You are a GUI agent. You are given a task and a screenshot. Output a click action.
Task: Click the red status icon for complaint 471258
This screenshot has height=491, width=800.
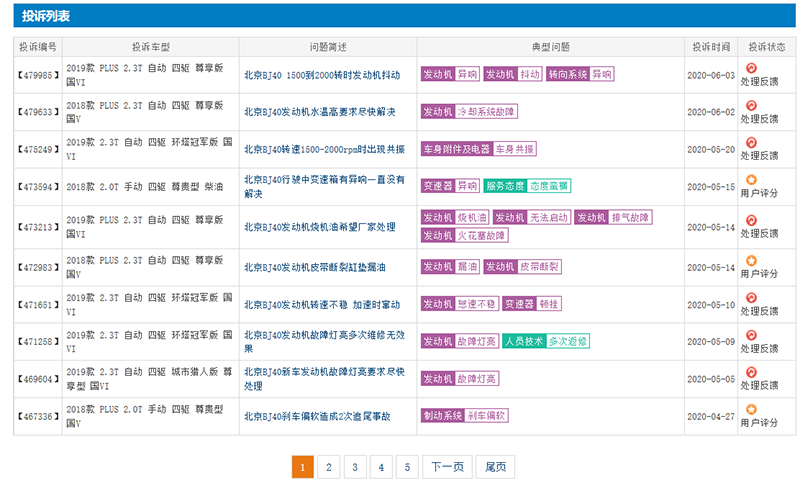click(x=751, y=335)
